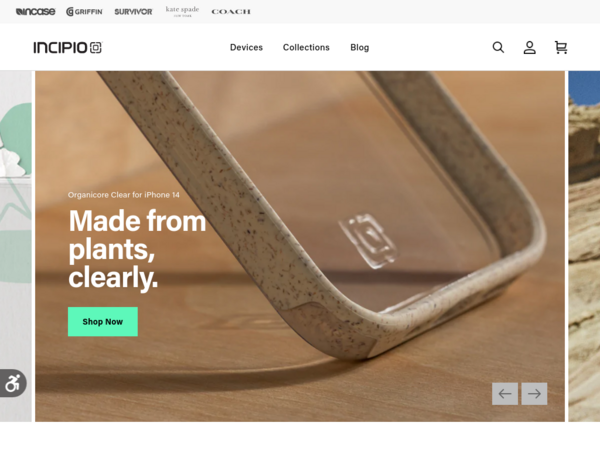Click the Shop Now button
The image size is (600, 450).
[x=103, y=322]
